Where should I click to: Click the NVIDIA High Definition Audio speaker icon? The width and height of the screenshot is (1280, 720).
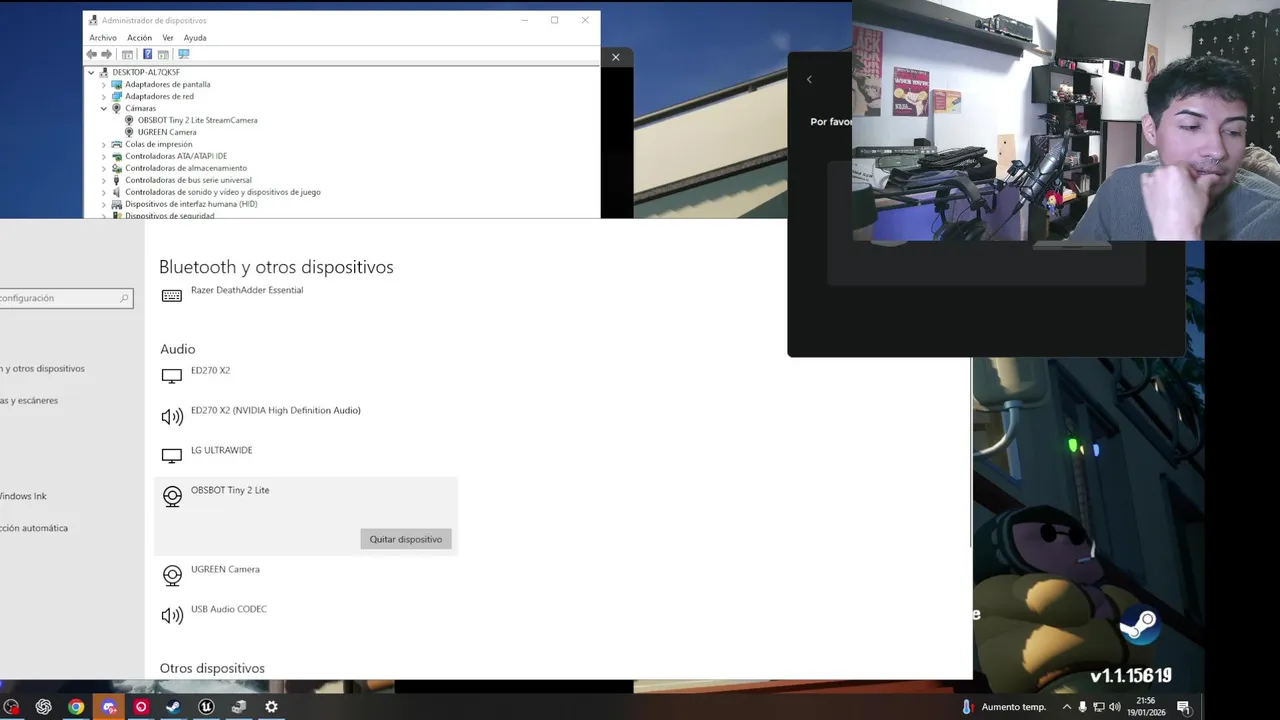point(172,416)
